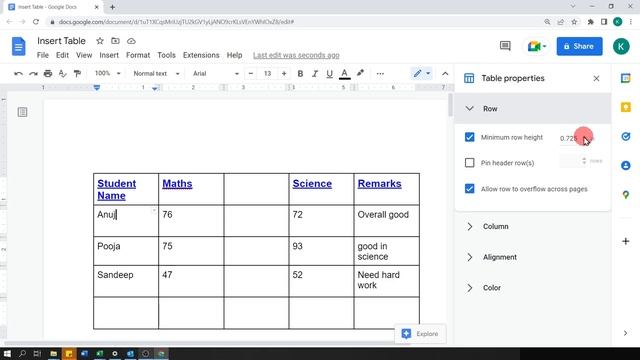
Task: Go to Docs home icon
Action: (18, 46)
